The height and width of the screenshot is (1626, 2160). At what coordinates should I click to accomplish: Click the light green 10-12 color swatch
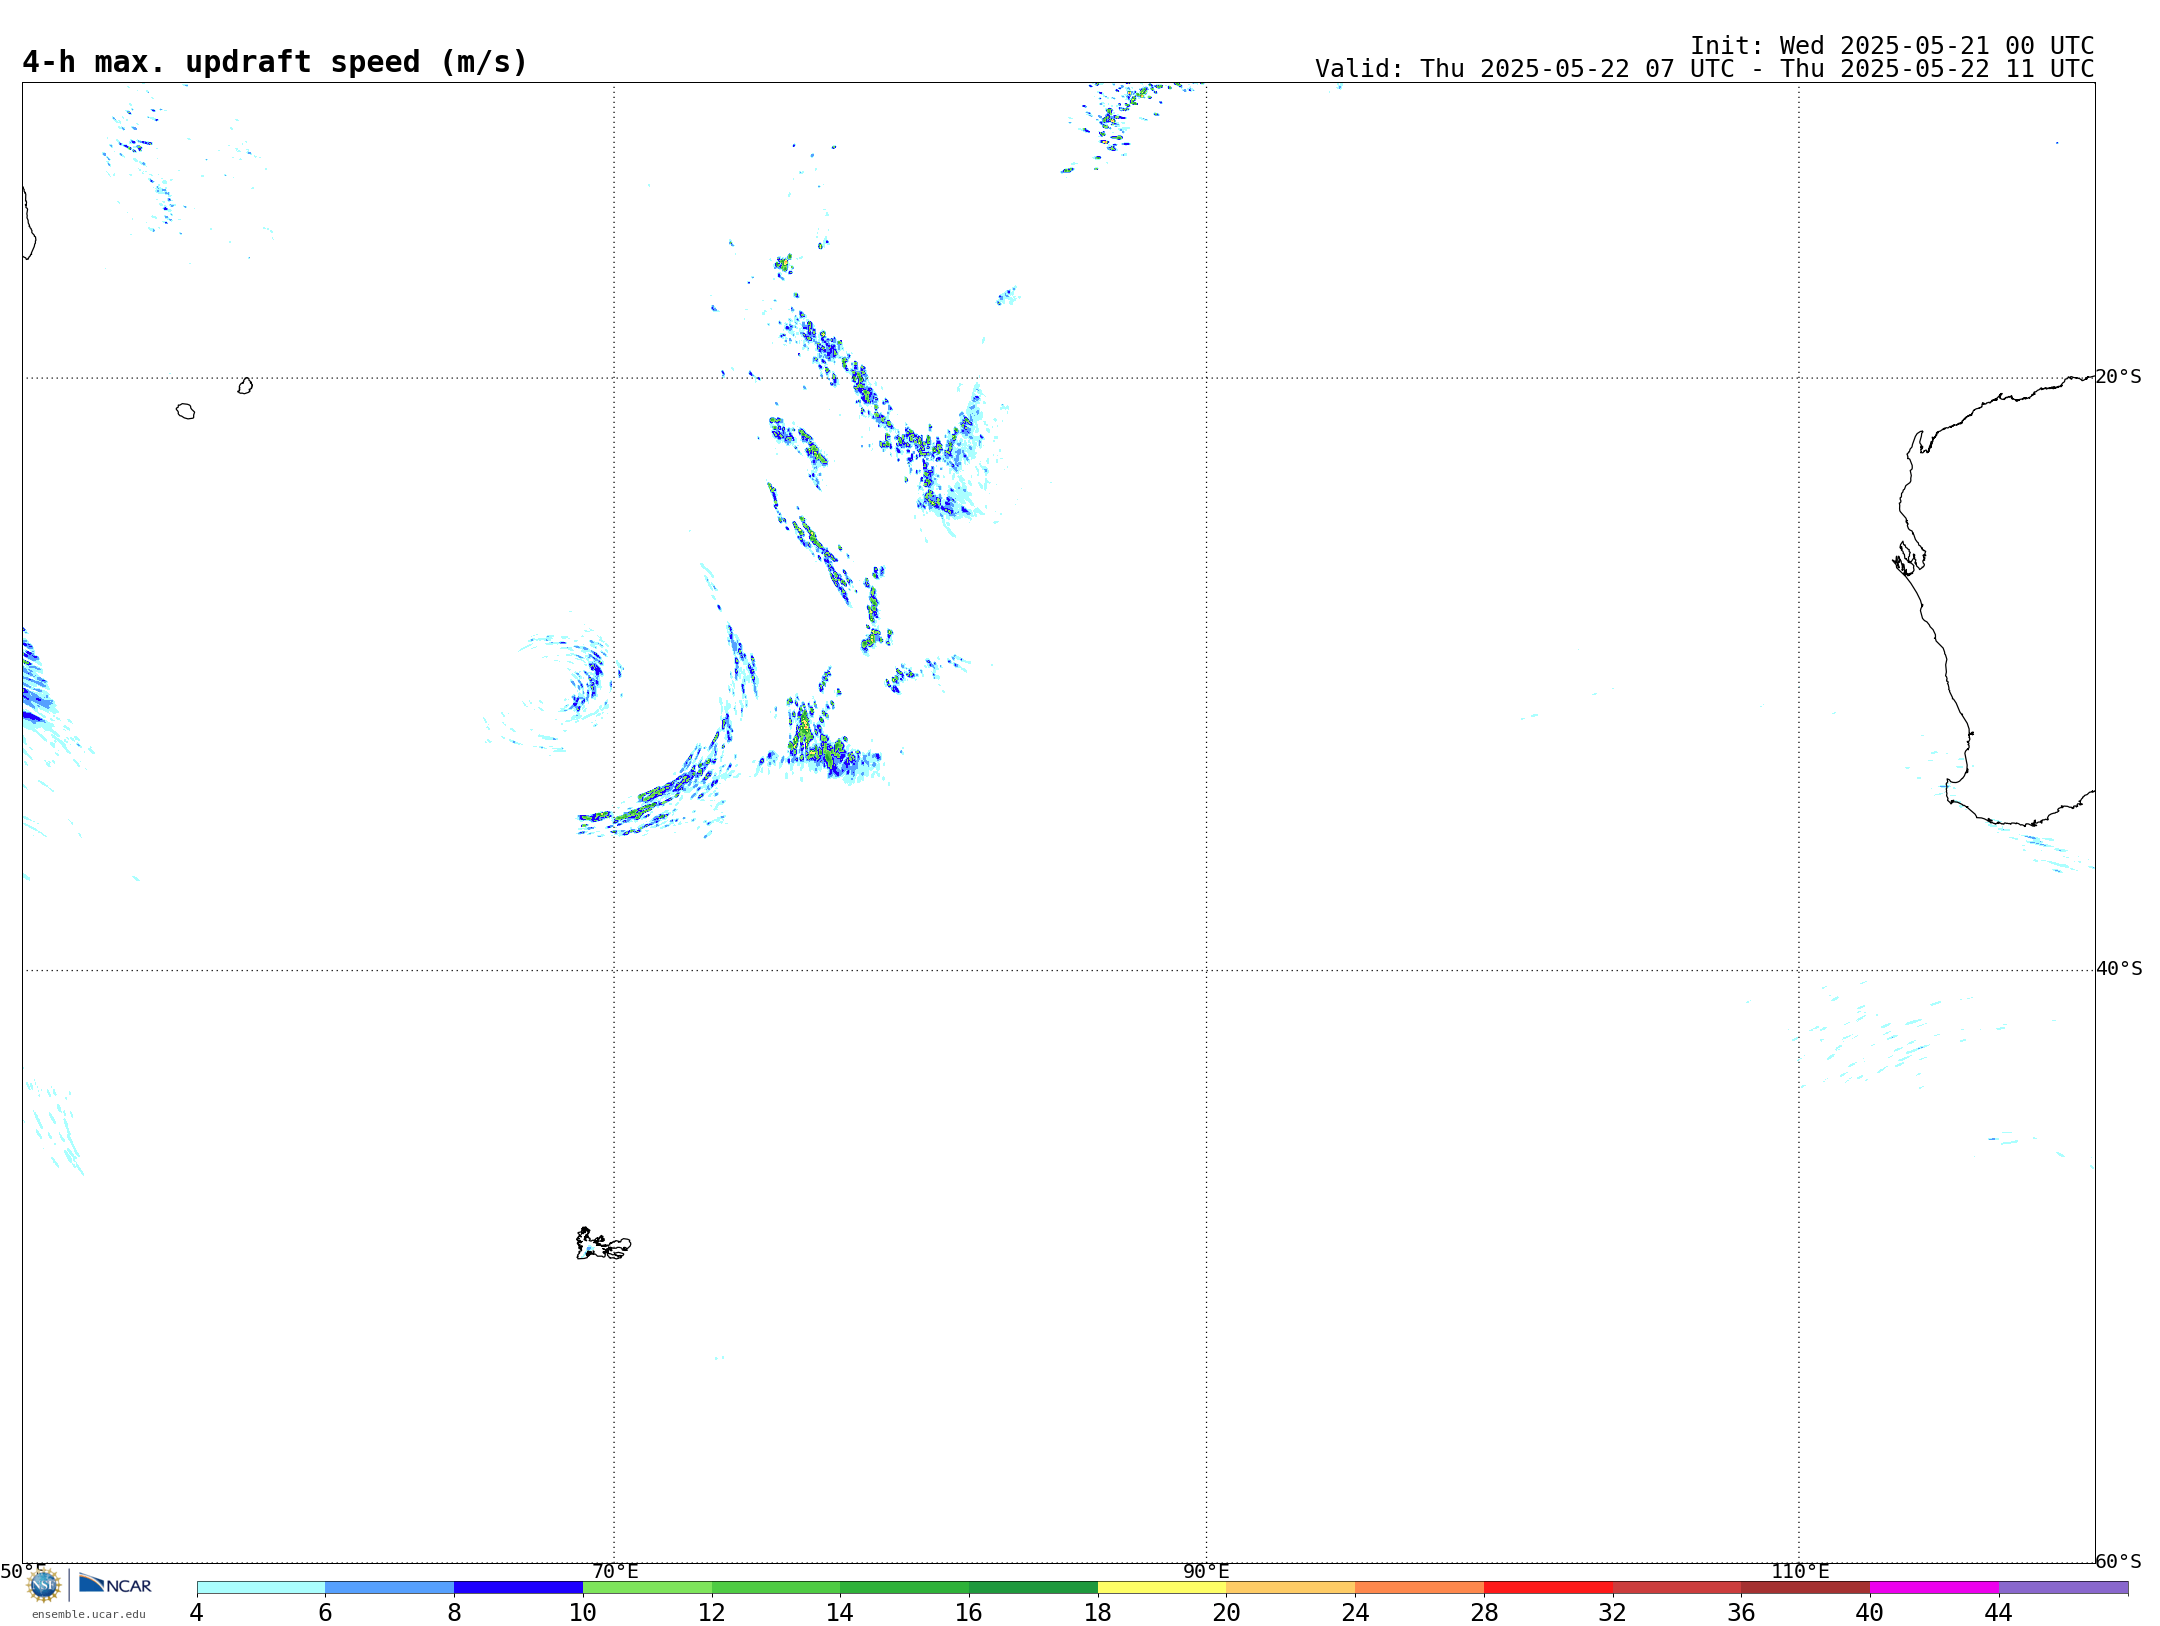coord(647,1588)
